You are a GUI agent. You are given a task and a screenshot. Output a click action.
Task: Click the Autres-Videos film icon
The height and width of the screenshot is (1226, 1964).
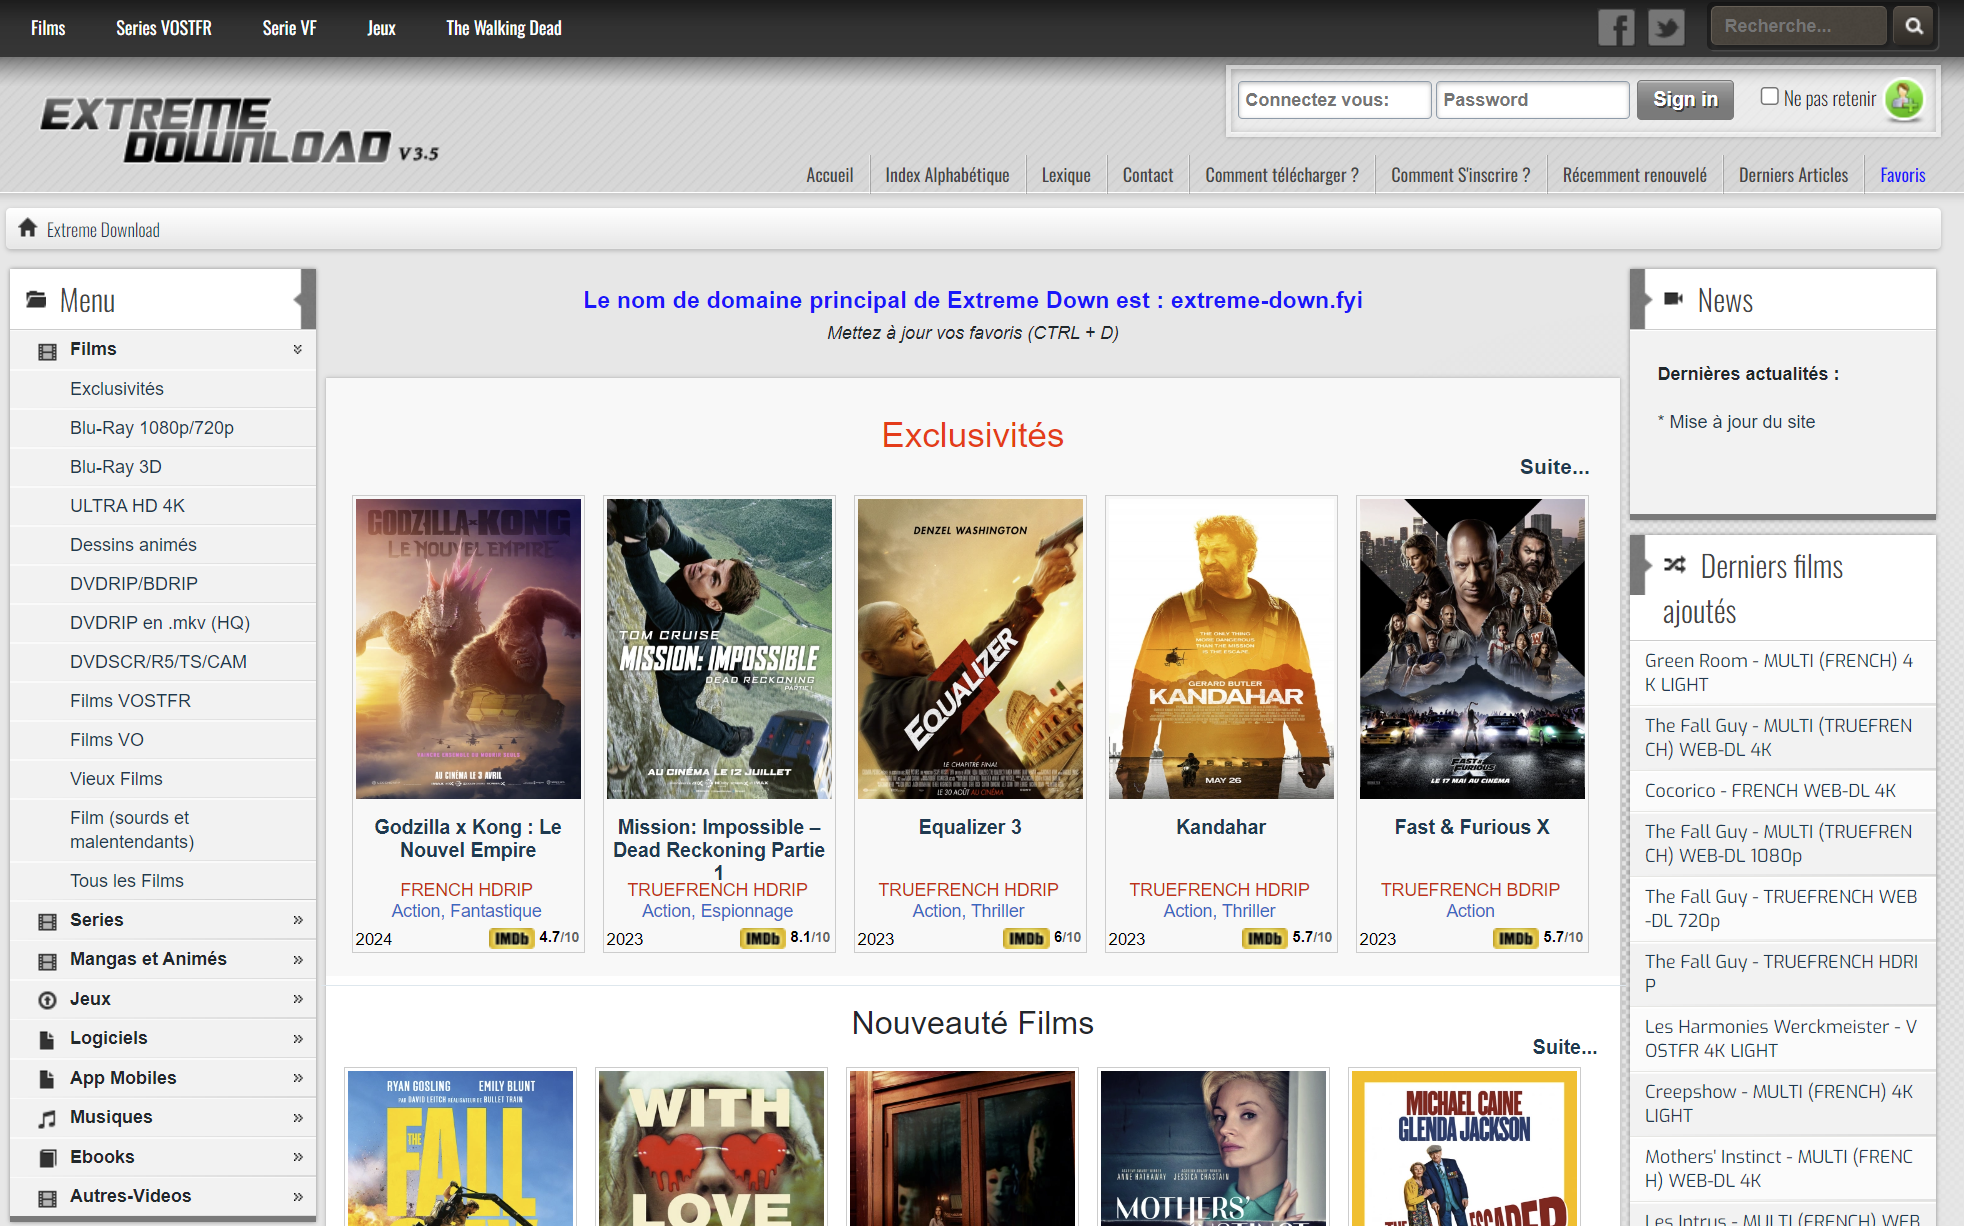[x=47, y=1198]
